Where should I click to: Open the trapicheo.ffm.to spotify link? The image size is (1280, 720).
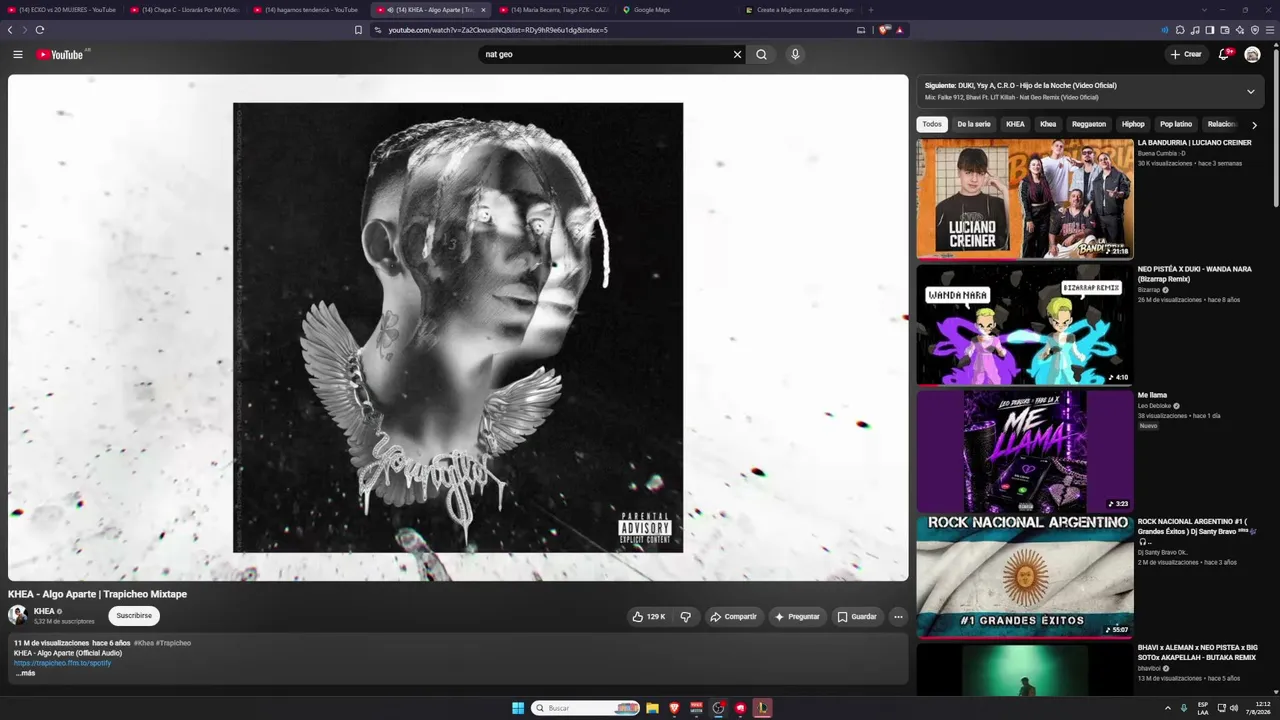point(62,663)
